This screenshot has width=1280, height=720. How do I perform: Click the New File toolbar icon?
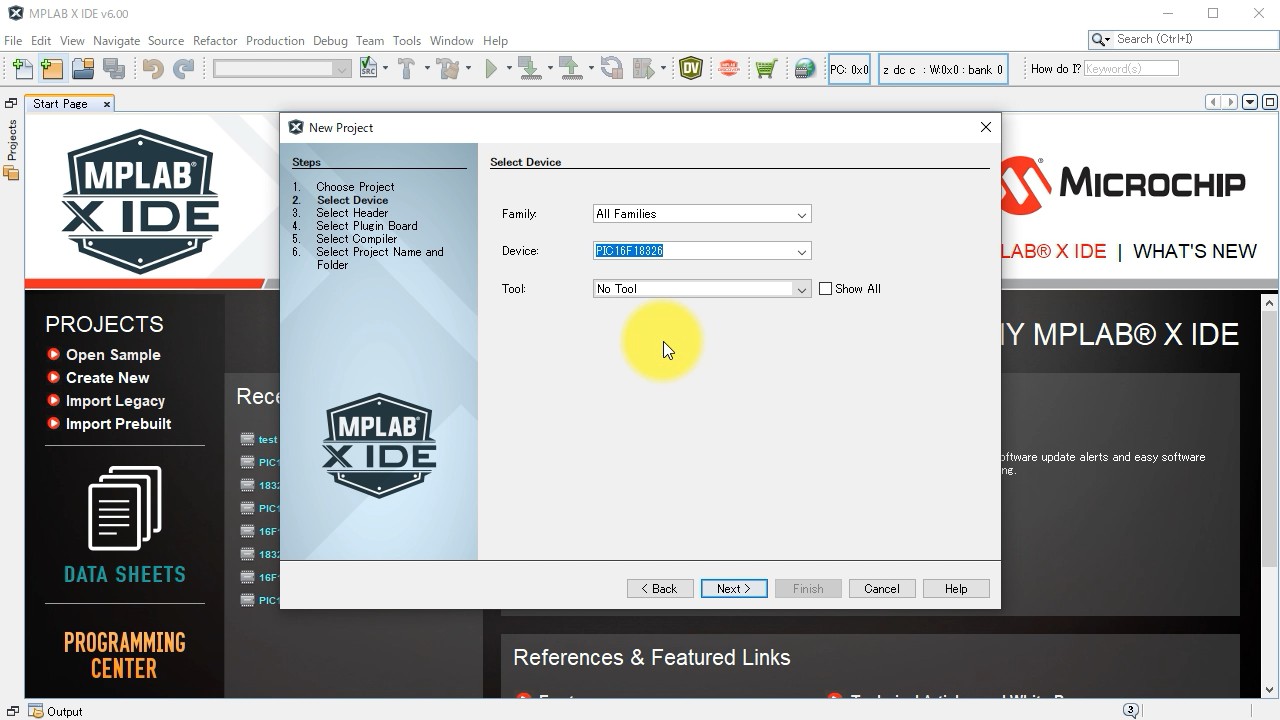coord(22,69)
